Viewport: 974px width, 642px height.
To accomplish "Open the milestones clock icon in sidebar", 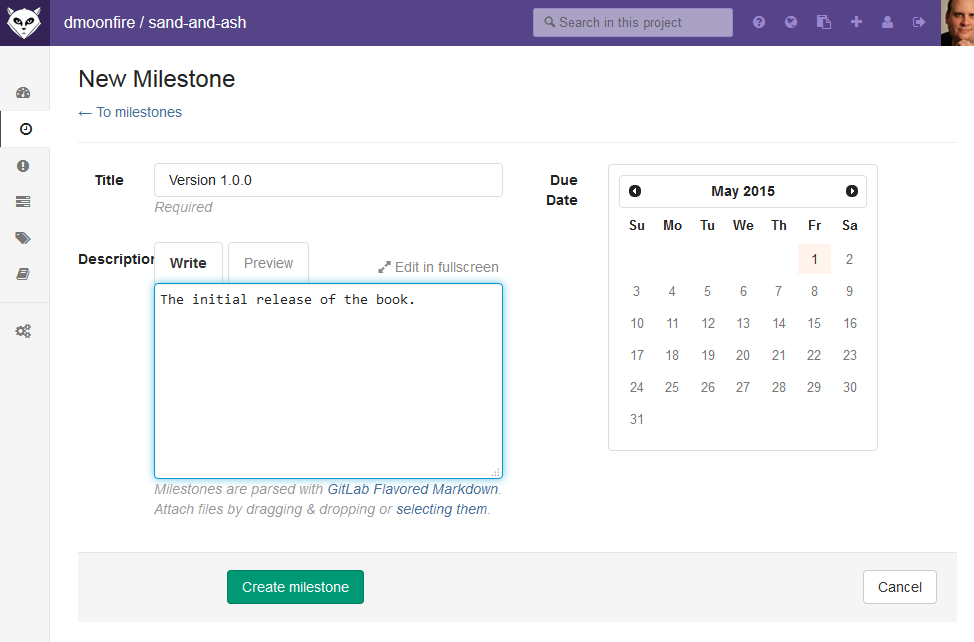I will (x=25, y=129).
